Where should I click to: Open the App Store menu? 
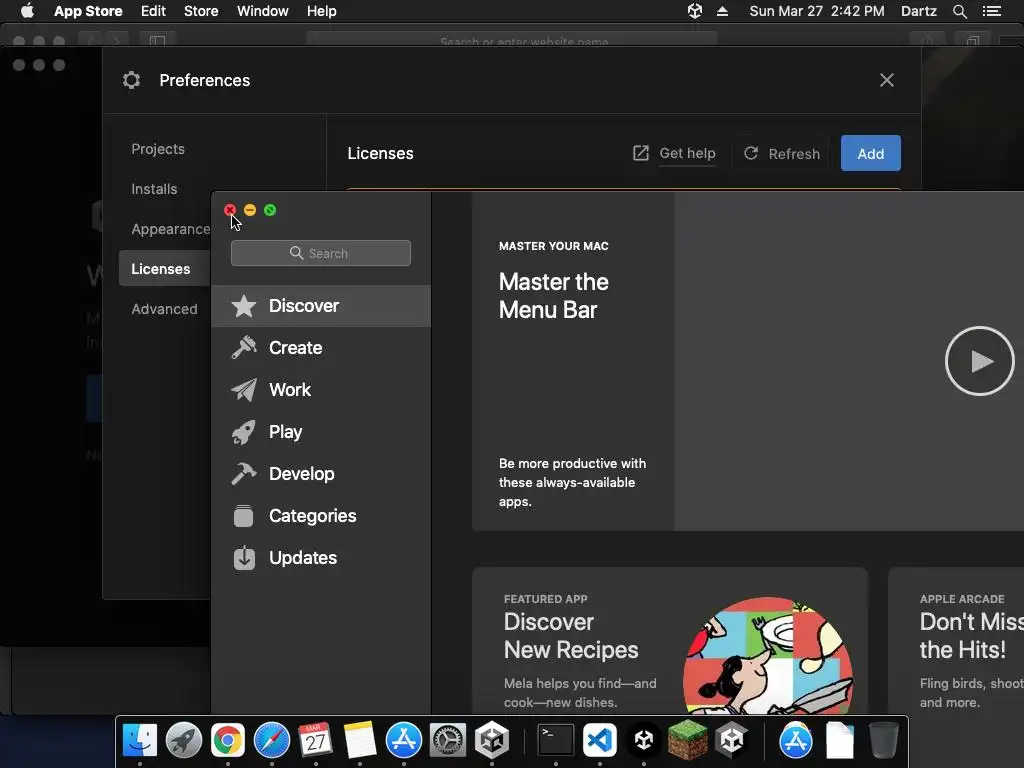click(88, 11)
